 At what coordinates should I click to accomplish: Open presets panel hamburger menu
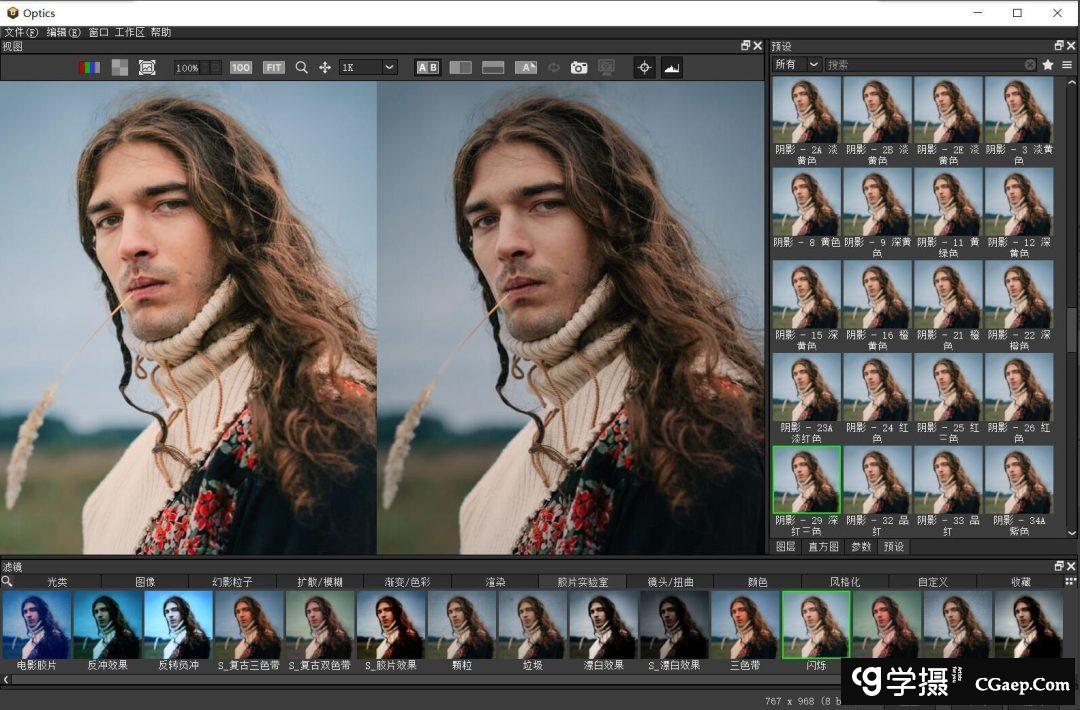click(1067, 65)
